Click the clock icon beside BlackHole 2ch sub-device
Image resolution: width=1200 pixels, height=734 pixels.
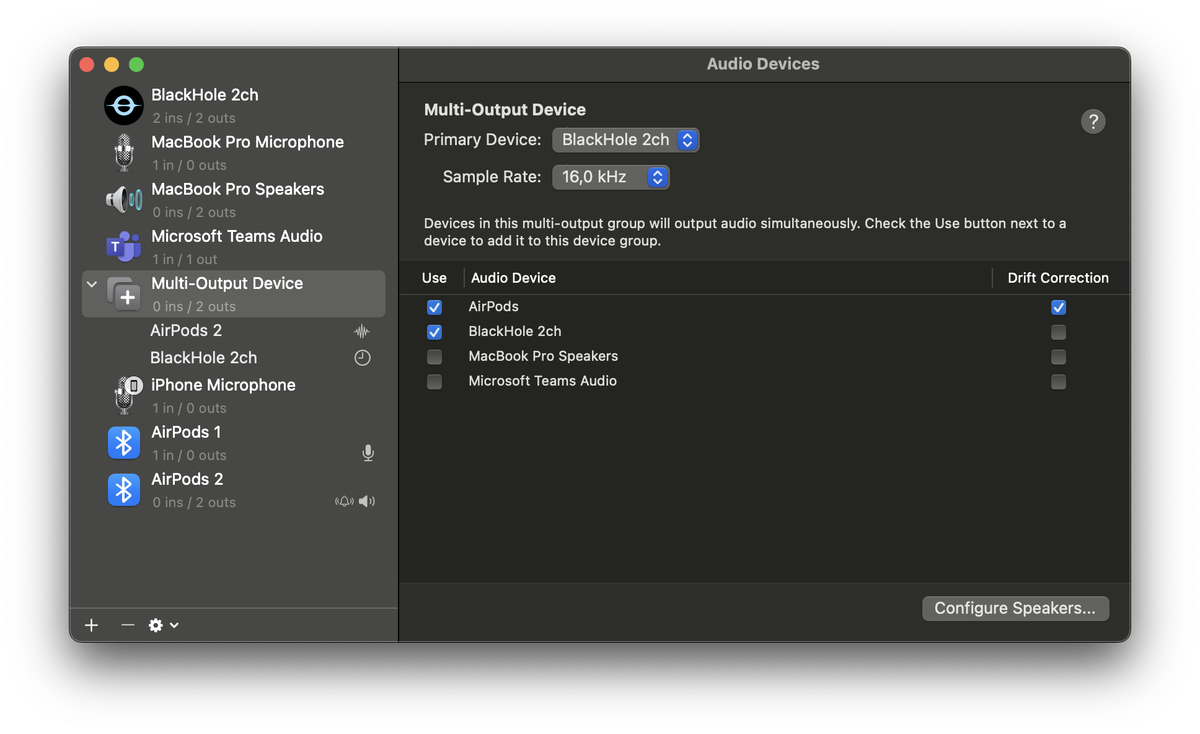(362, 358)
